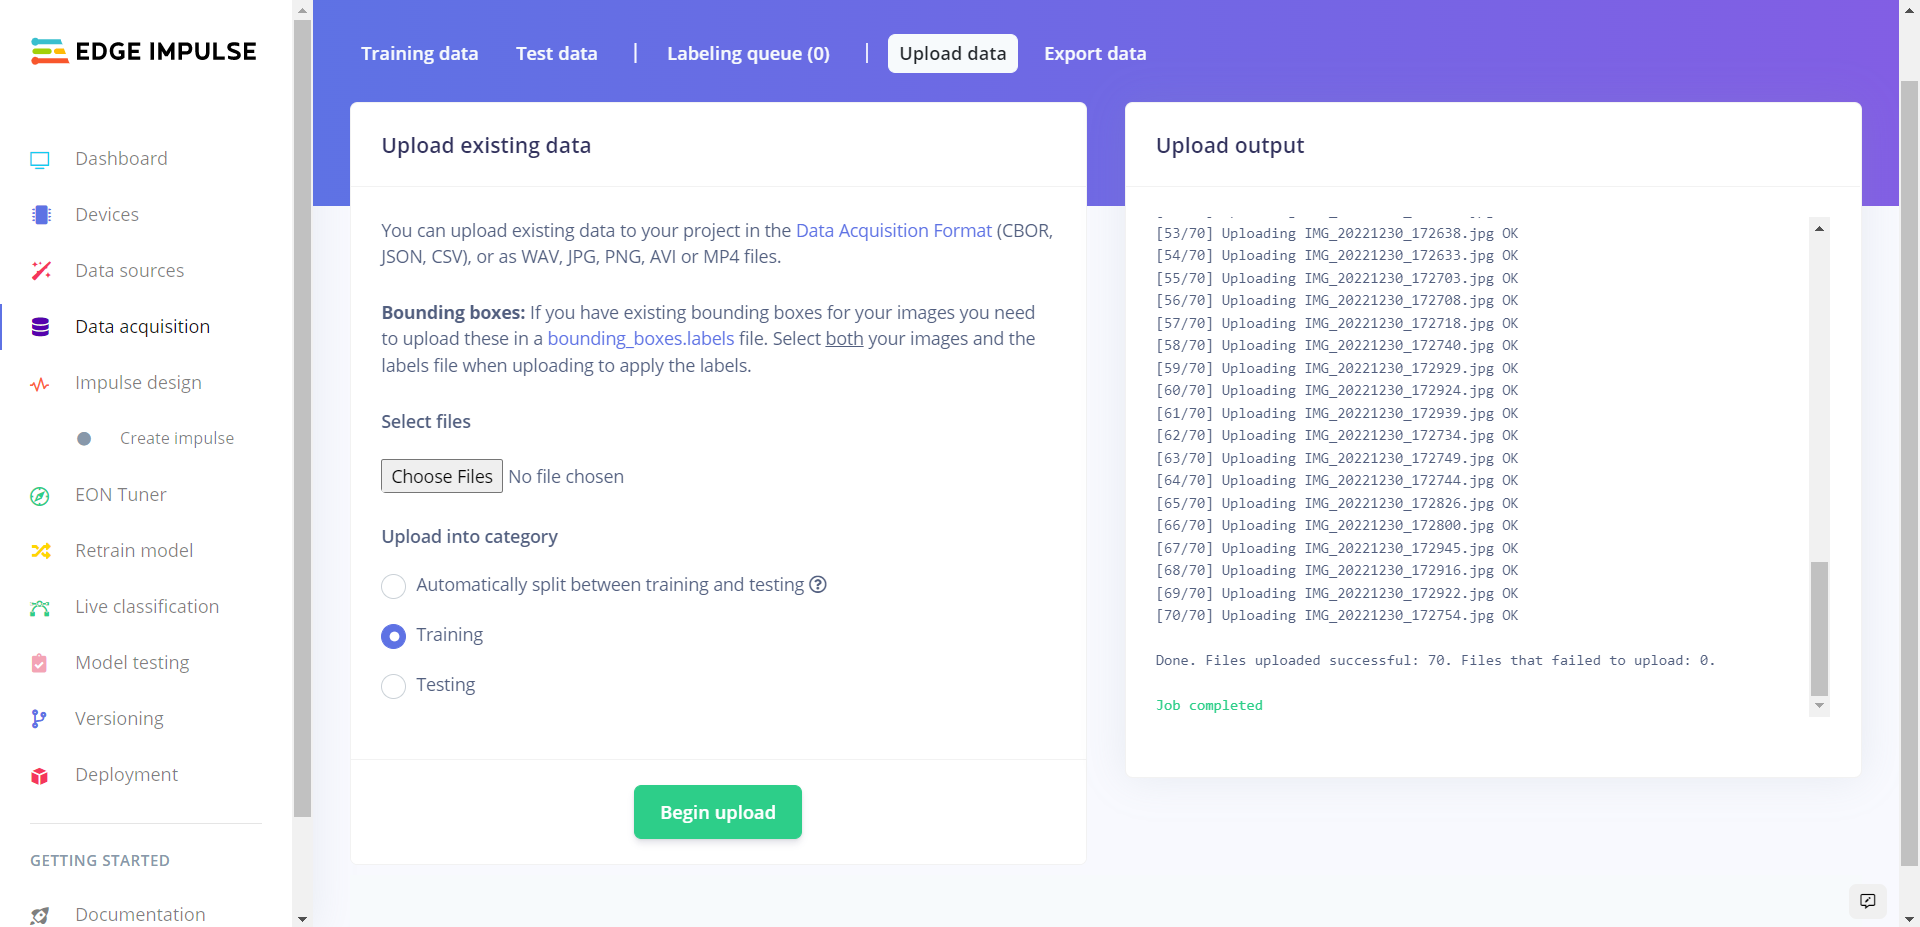Open Model testing in the sidebar
The width and height of the screenshot is (1920, 927).
click(x=132, y=663)
